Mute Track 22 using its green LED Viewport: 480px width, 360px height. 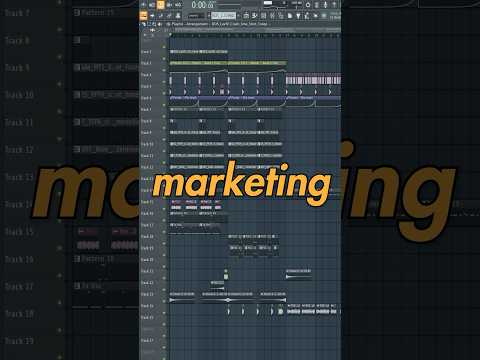tap(164, 290)
